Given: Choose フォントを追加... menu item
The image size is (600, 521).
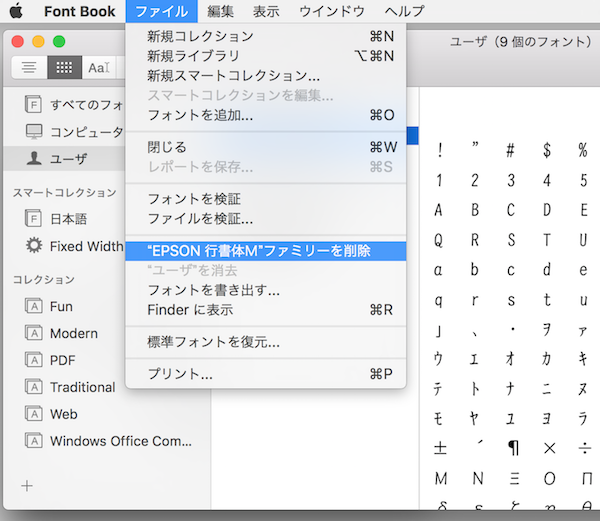Looking at the screenshot, I should [266, 115].
